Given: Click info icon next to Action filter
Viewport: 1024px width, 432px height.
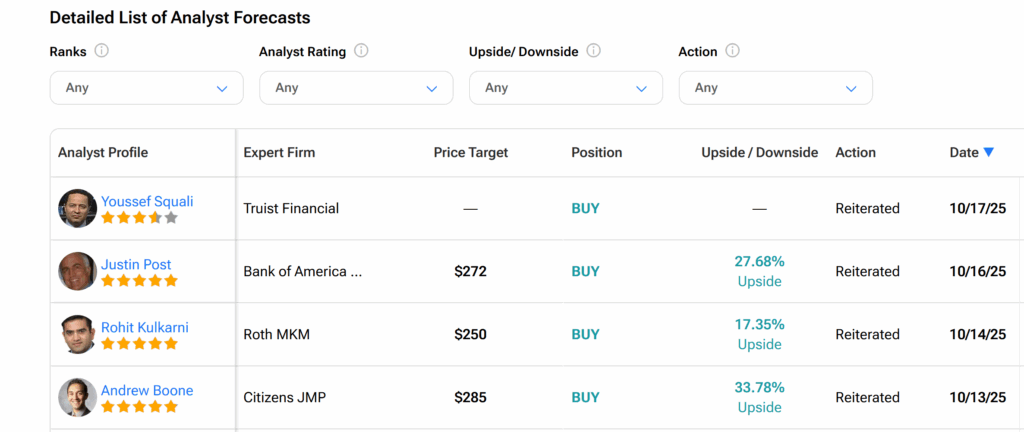Looking at the screenshot, I should click(x=732, y=51).
